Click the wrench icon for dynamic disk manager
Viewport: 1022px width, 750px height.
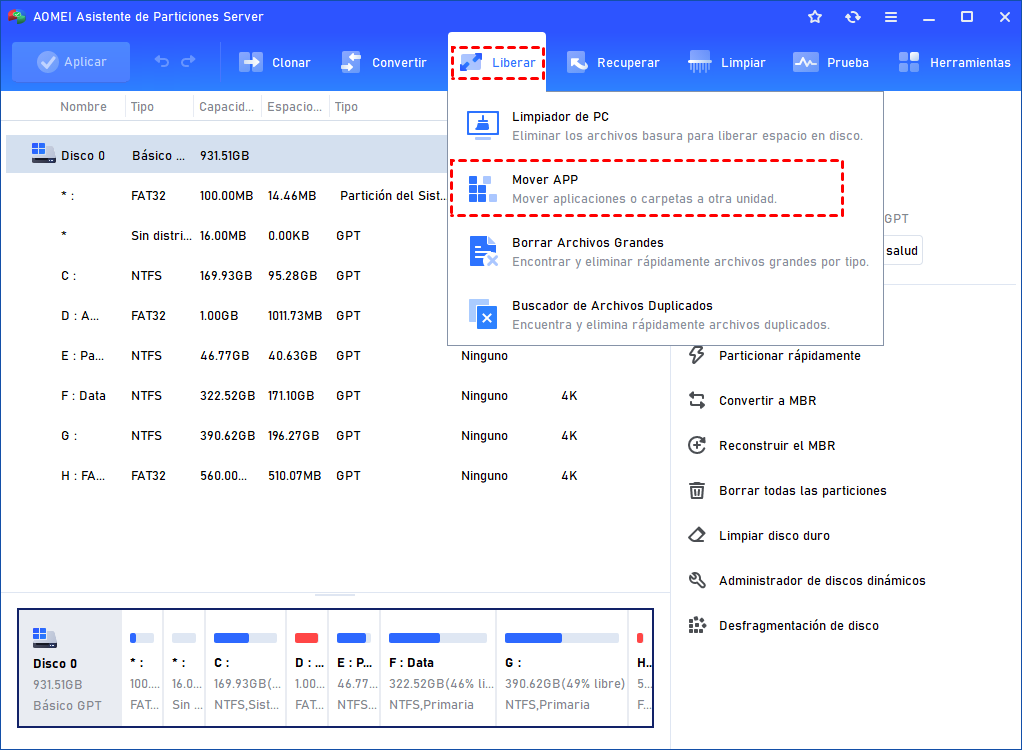(x=697, y=580)
